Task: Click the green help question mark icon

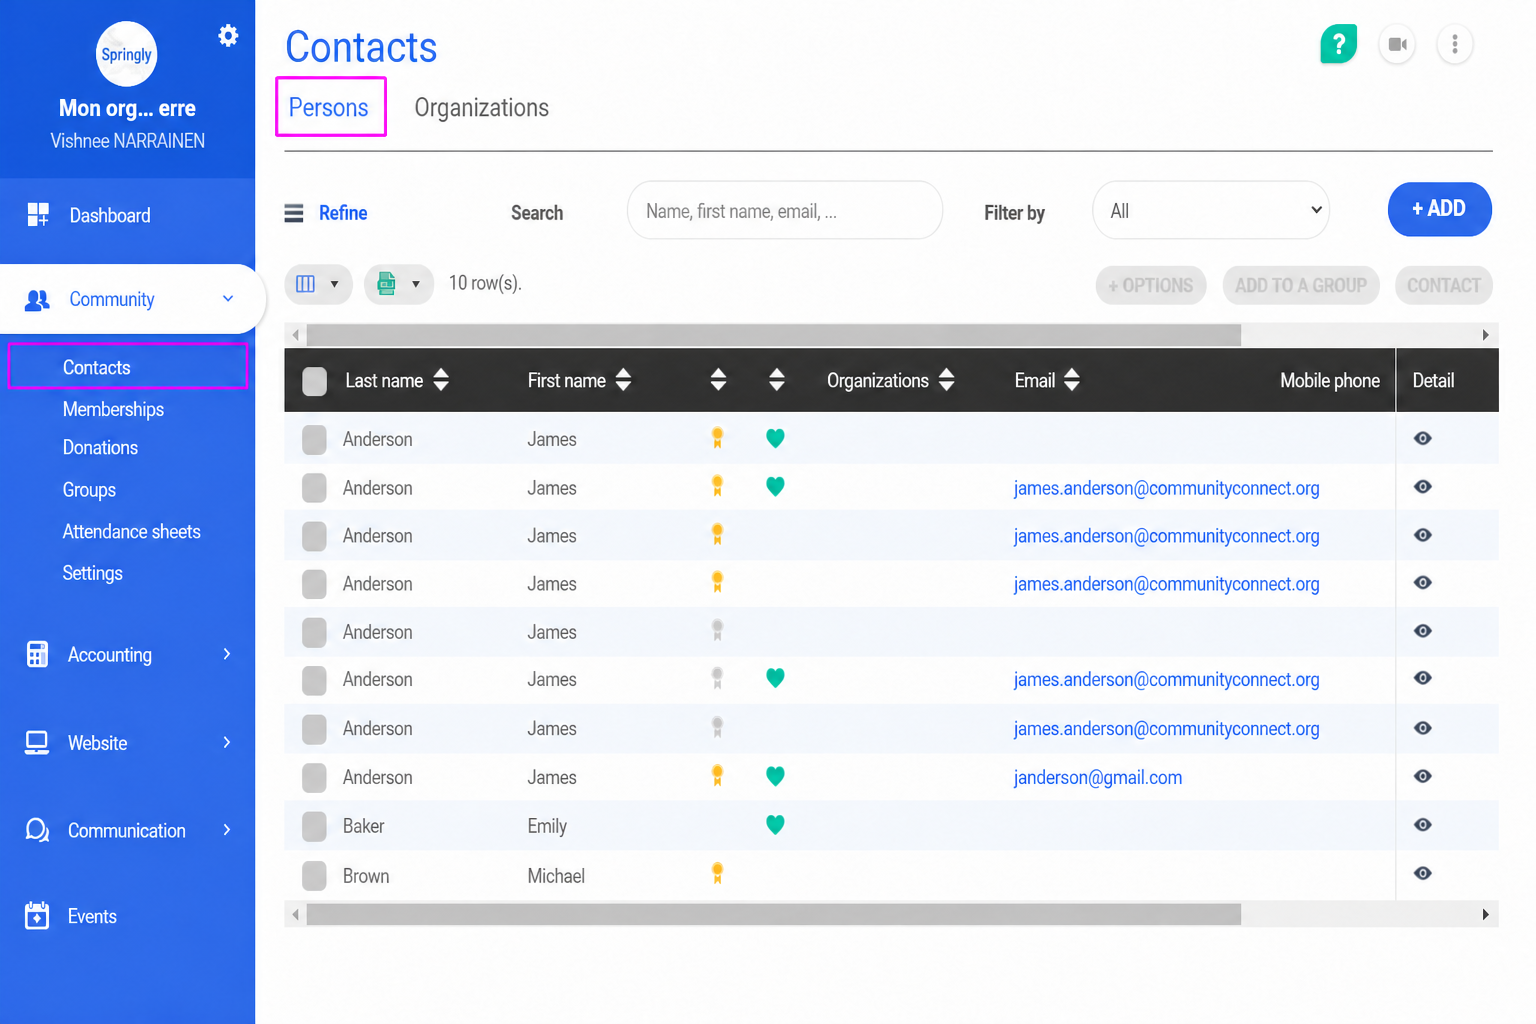Action: coord(1338,44)
